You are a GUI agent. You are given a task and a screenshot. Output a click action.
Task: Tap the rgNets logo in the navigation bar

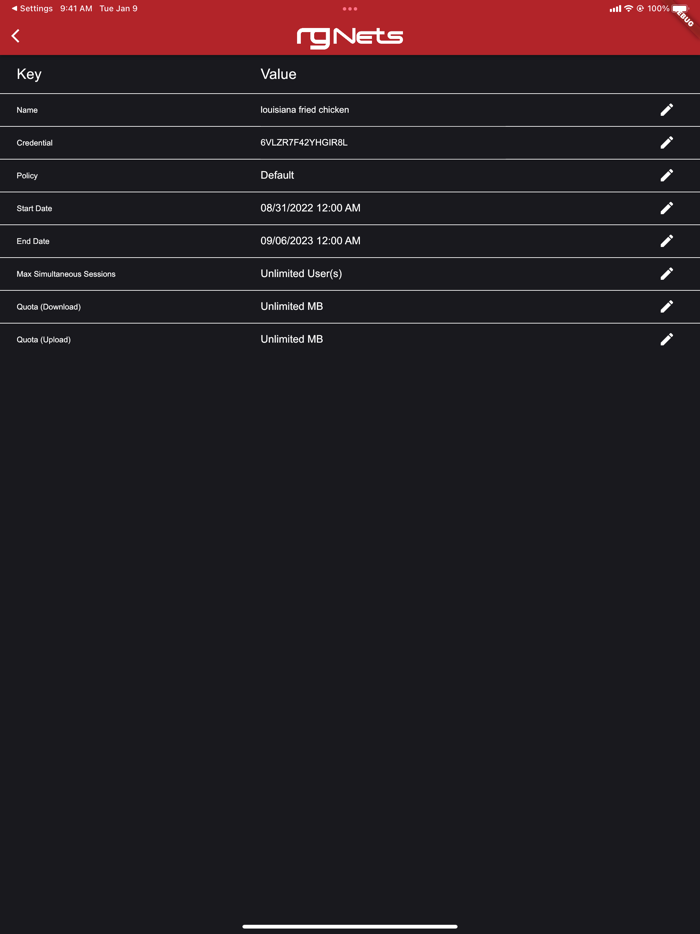pyautogui.click(x=349, y=36)
